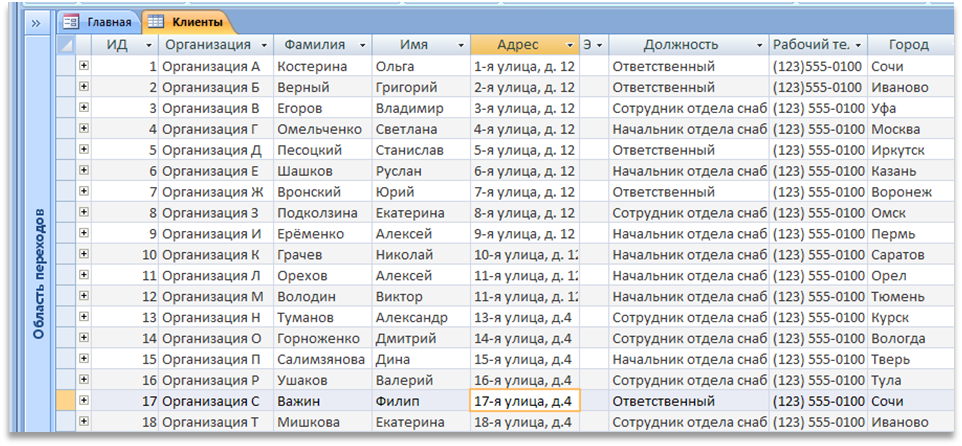Expand subdatasheet for Организация К row
Viewport: 962px width, 446px height.
tap(84, 254)
